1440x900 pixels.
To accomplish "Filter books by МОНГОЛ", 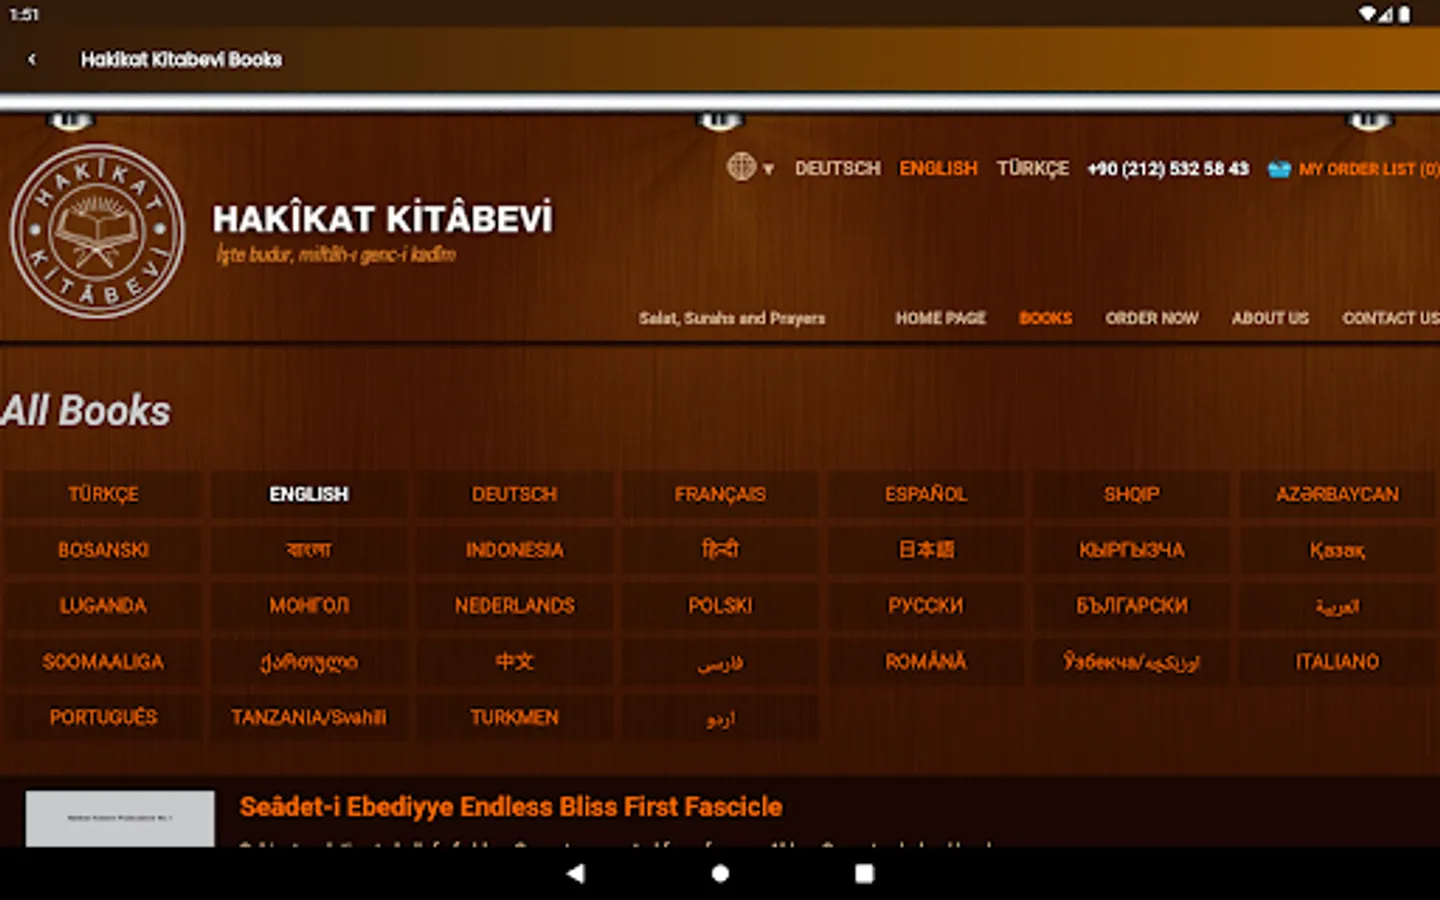I will tap(309, 606).
